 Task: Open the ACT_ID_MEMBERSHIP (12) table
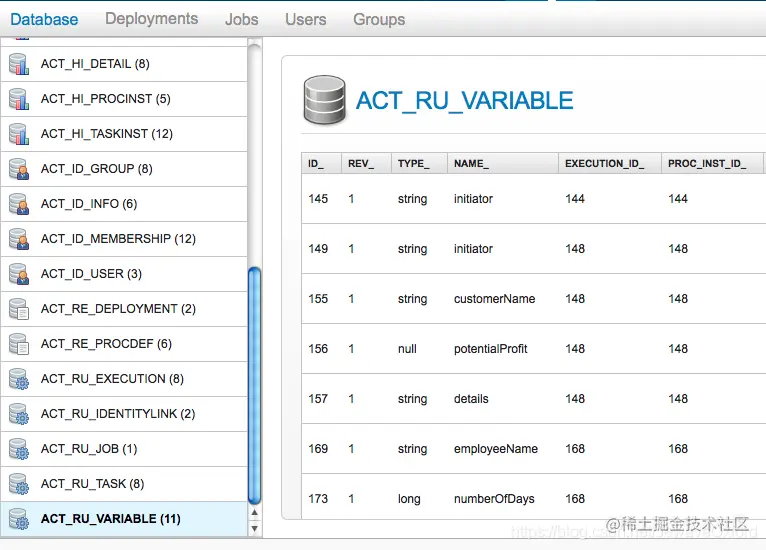tap(124, 239)
